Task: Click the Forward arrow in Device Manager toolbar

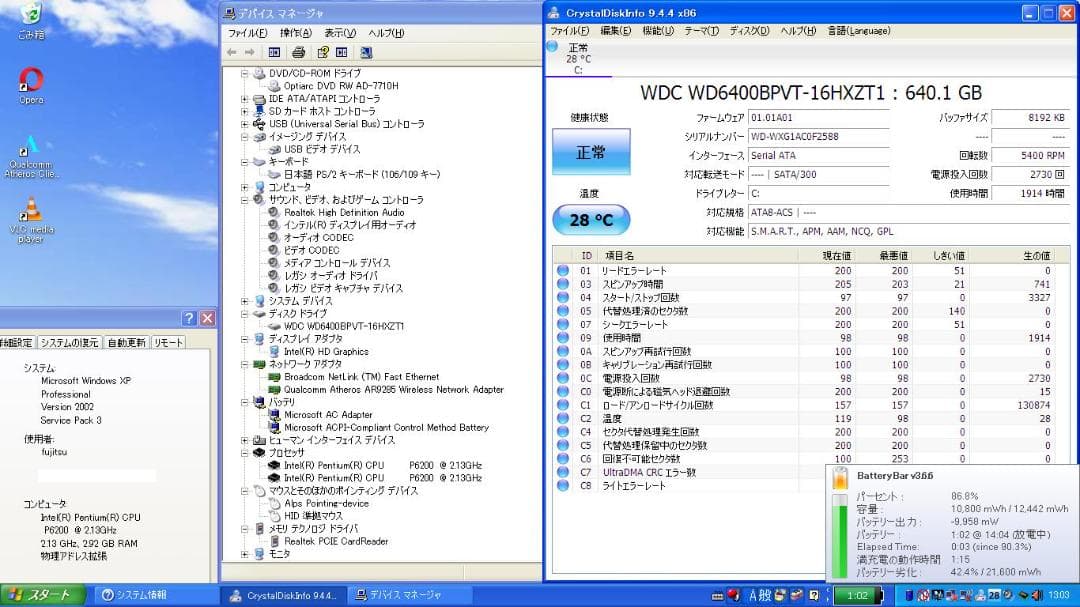Action: pos(249,52)
